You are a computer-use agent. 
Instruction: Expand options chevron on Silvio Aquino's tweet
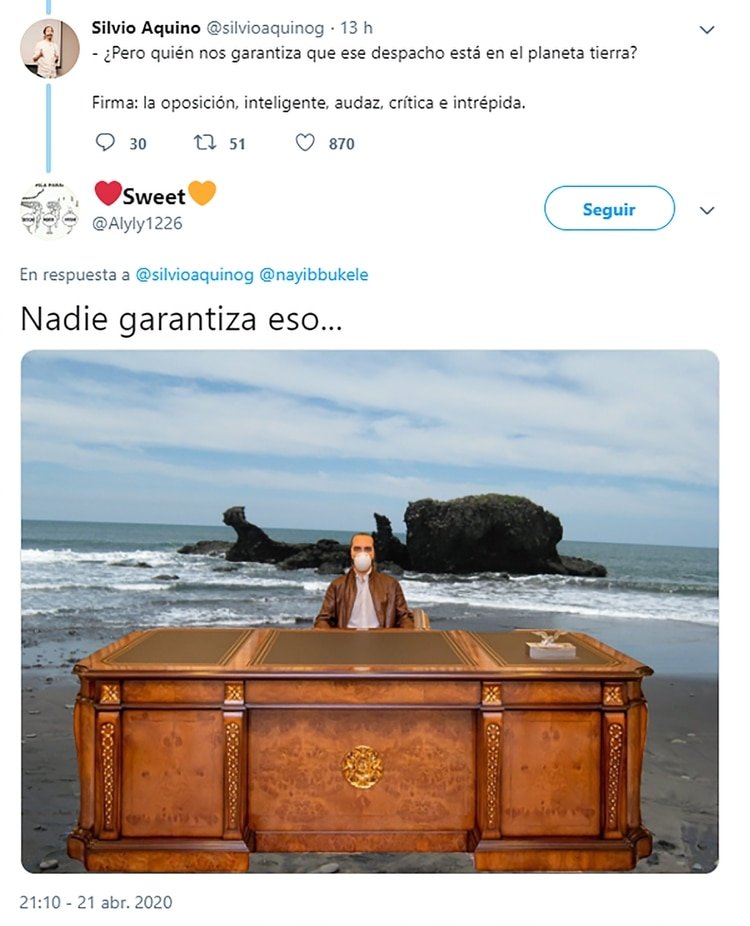tap(707, 30)
